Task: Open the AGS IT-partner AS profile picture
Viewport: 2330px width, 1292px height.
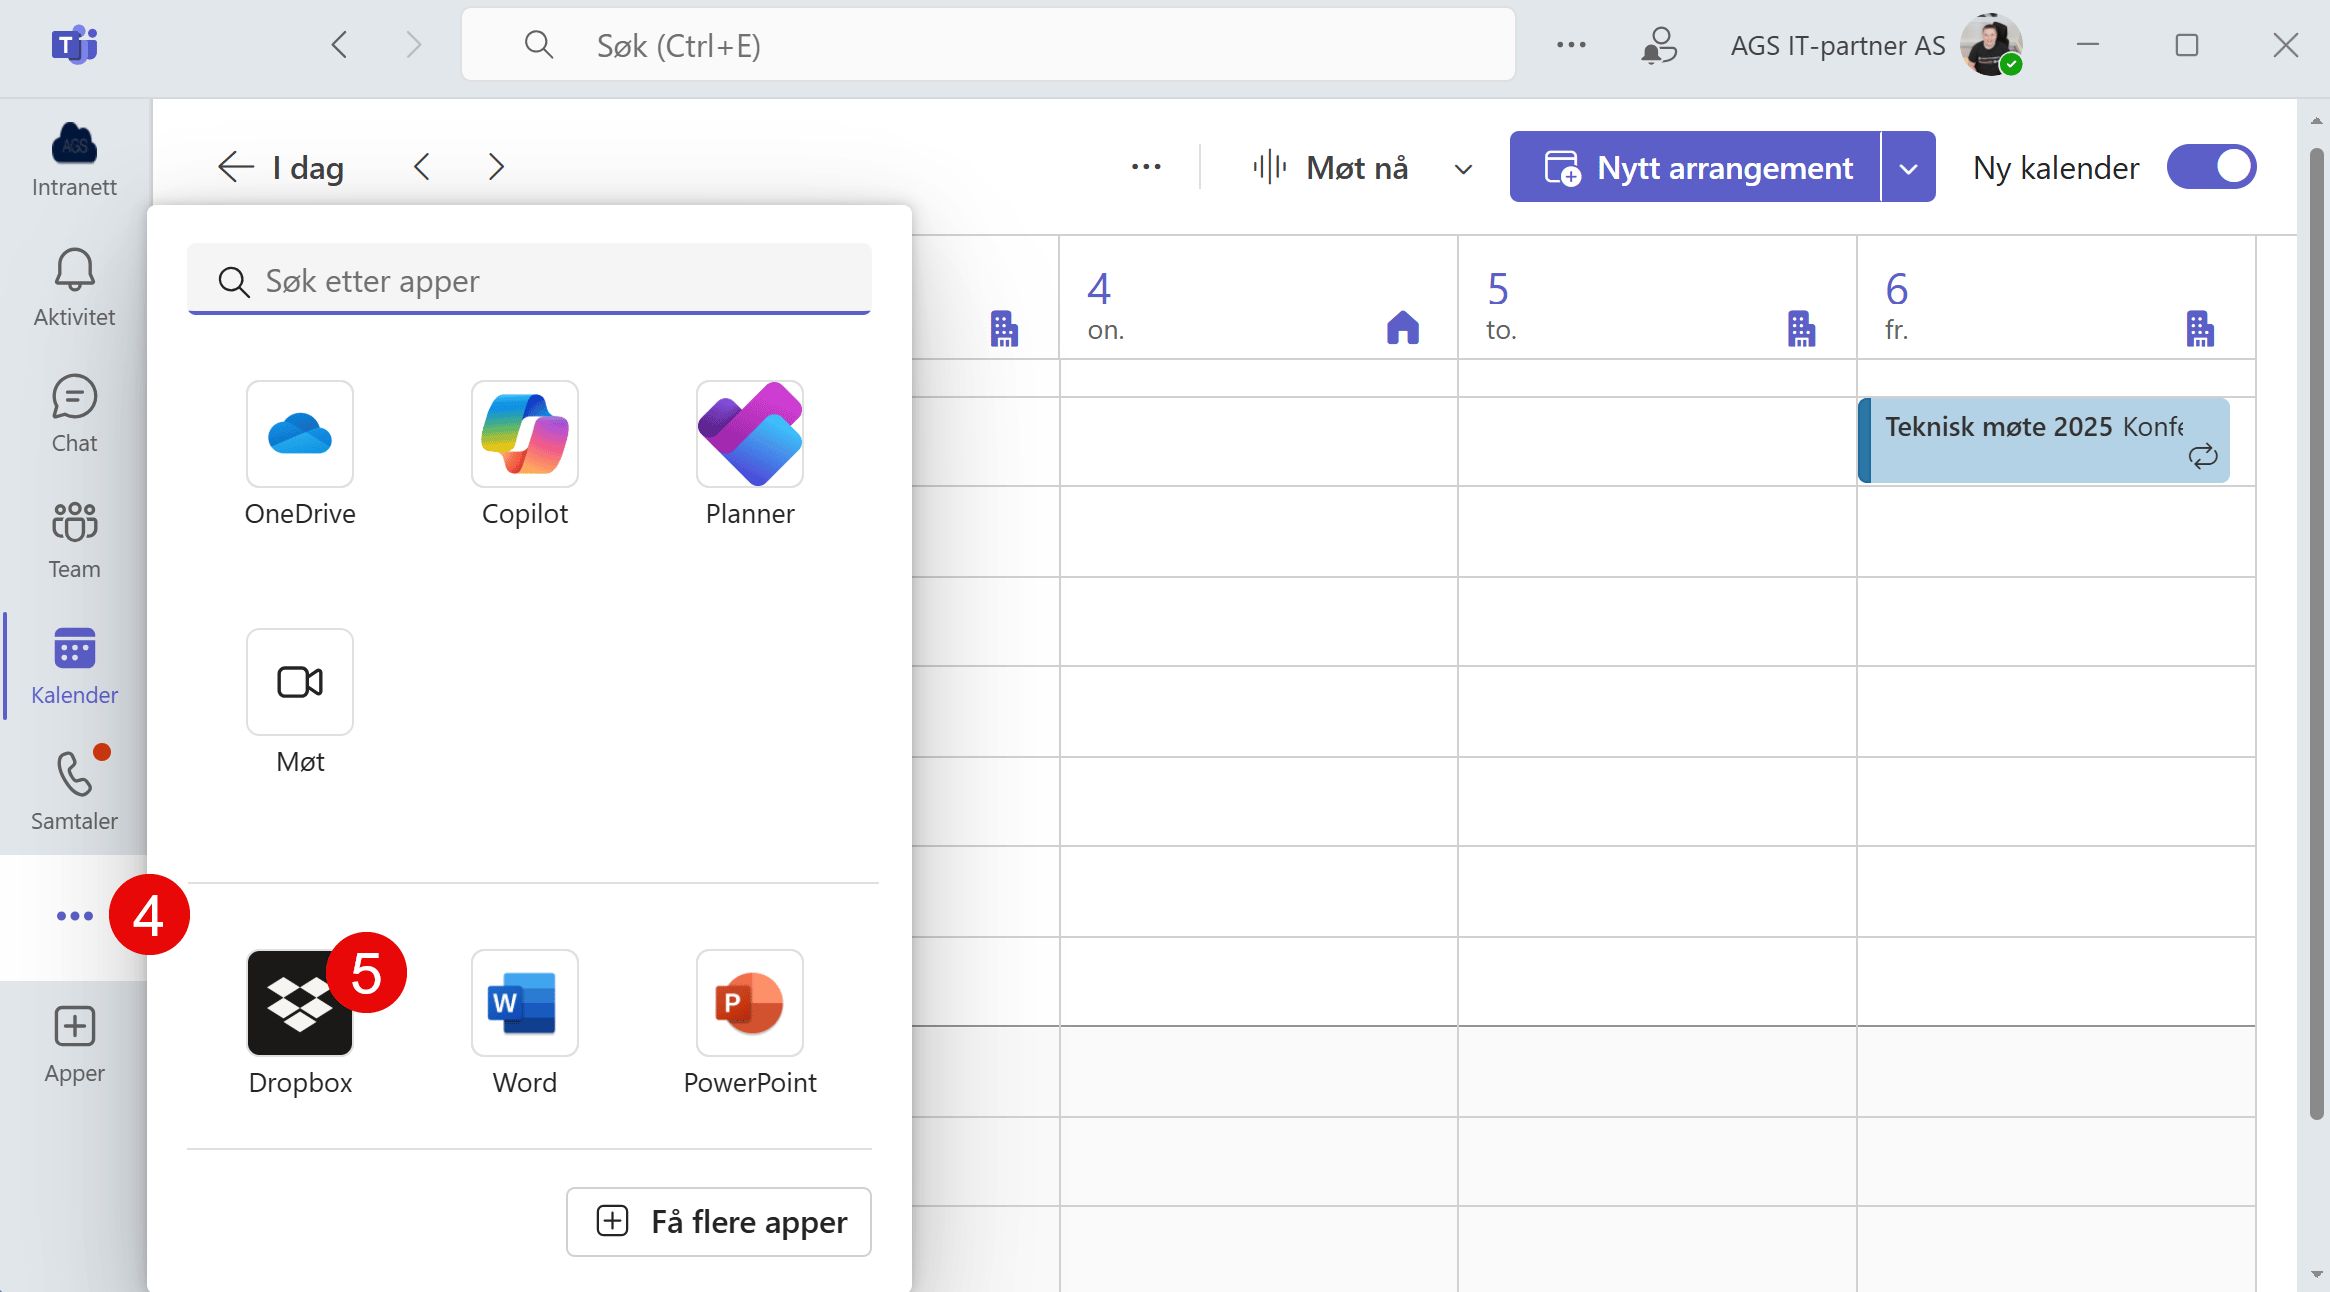Action: tap(1991, 45)
